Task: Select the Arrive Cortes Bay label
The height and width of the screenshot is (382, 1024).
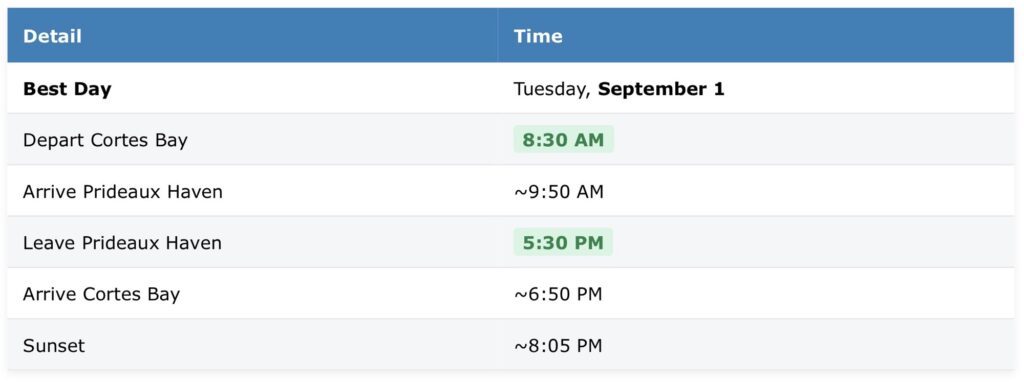Action: tap(101, 294)
